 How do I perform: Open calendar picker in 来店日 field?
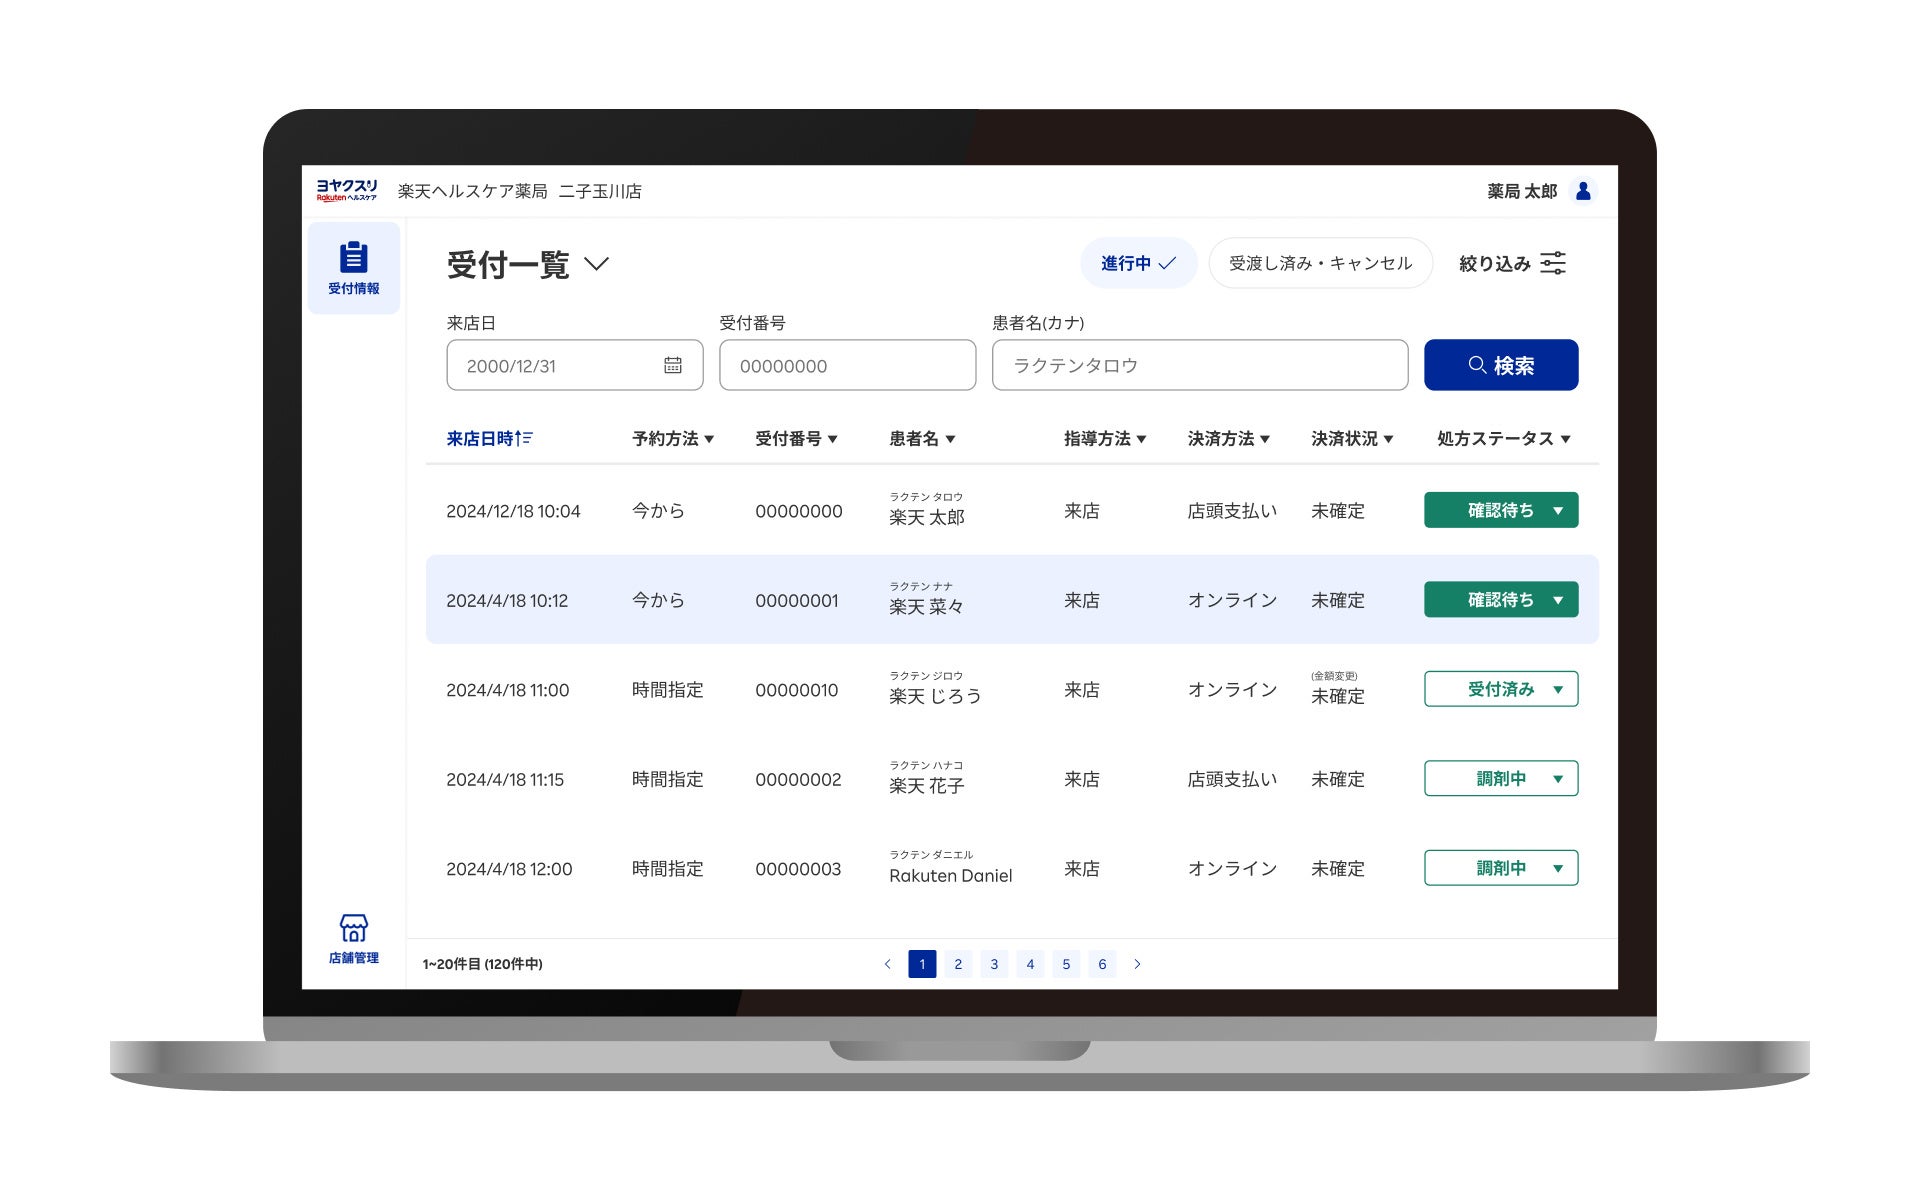click(x=673, y=365)
